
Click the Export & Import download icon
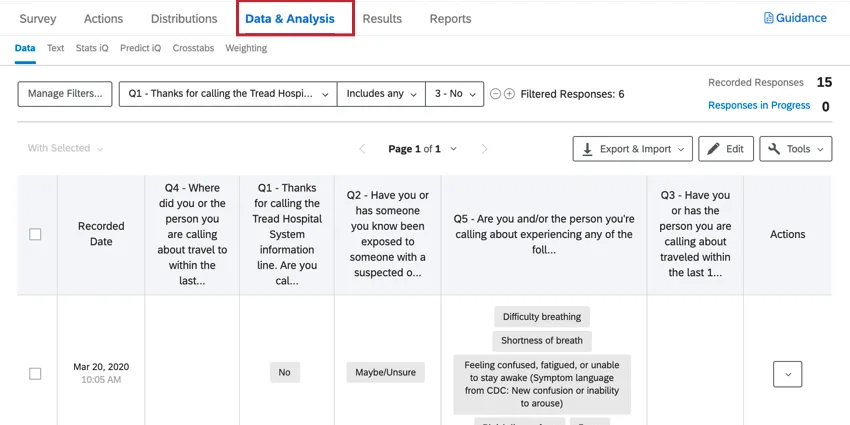(x=587, y=149)
